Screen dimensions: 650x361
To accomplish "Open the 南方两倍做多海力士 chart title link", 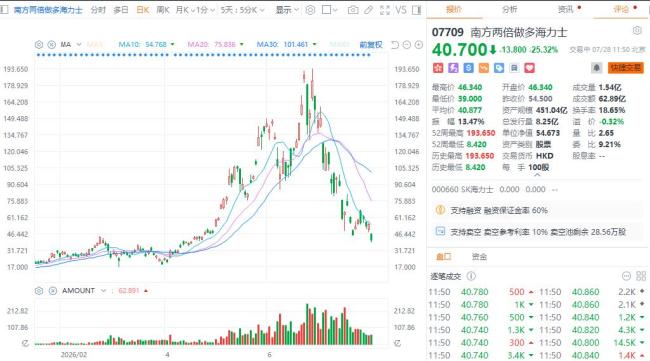I will point(48,10).
